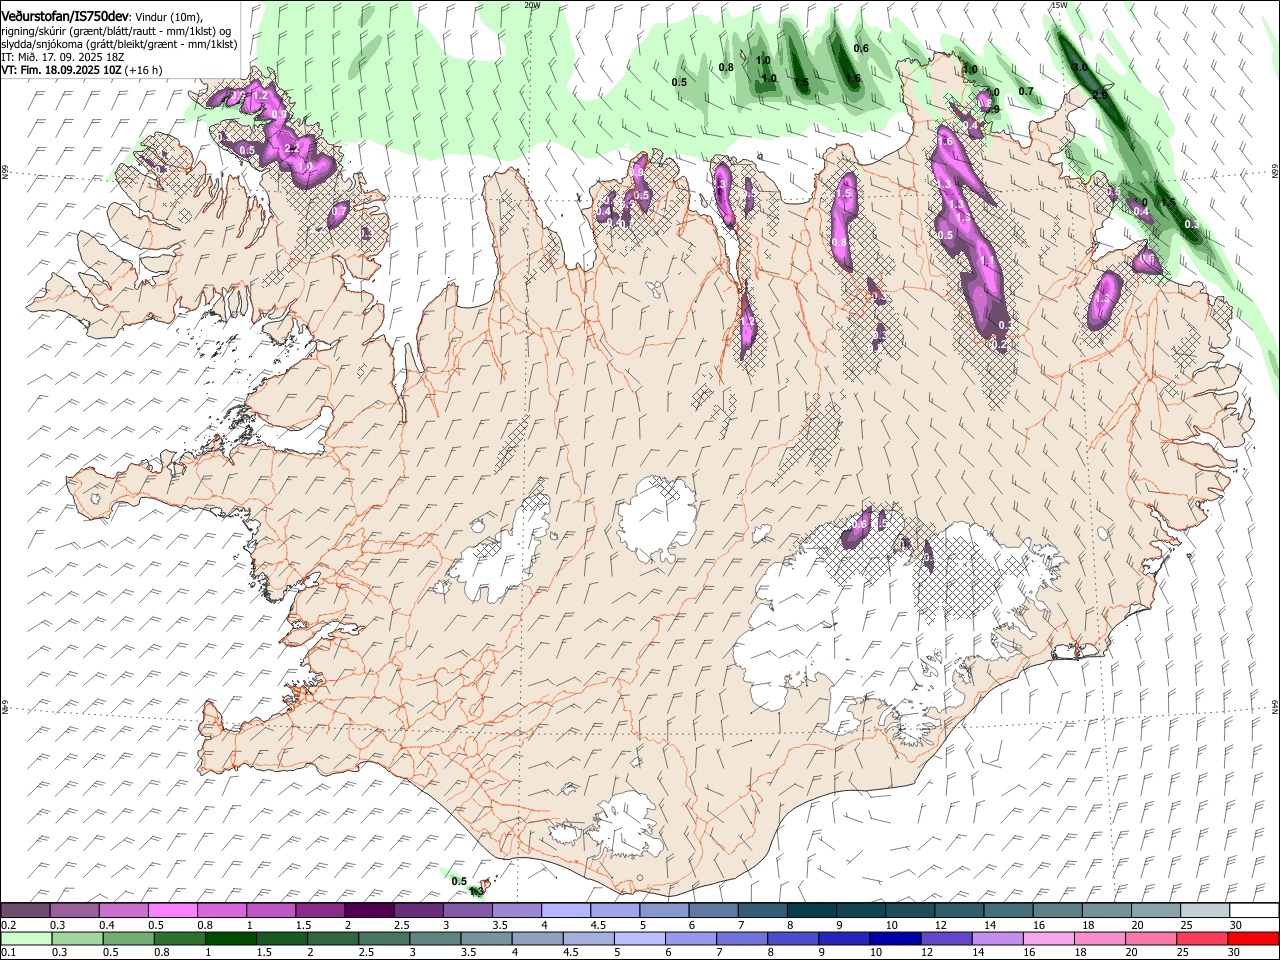Screen dimensions: 1280x960
Task: Click the bright pink swatch between 0.5 and 0.8
Action: [x=172, y=911]
